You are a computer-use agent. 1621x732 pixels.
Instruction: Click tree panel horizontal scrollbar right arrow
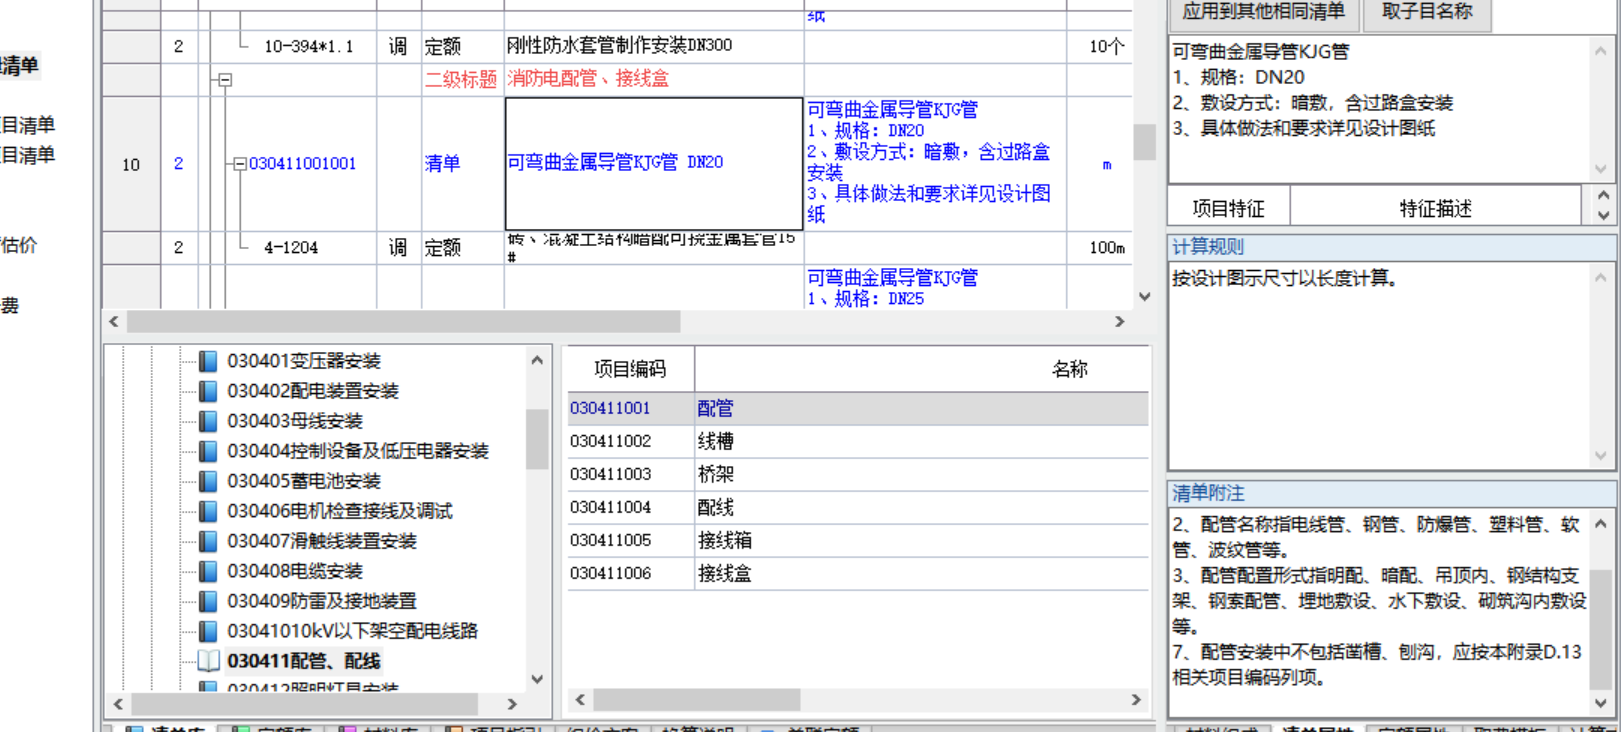click(x=512, y=704)
